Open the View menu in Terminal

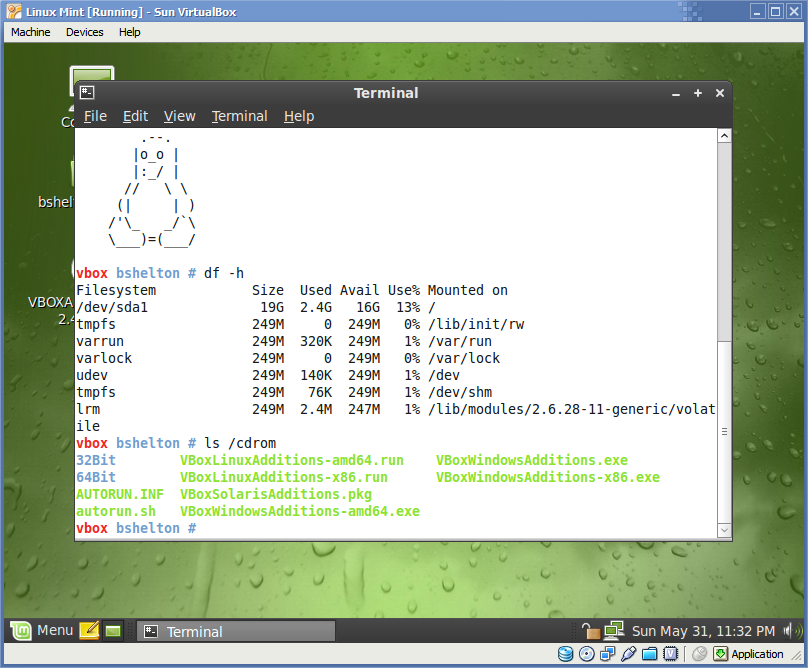(x=180, y=116)
